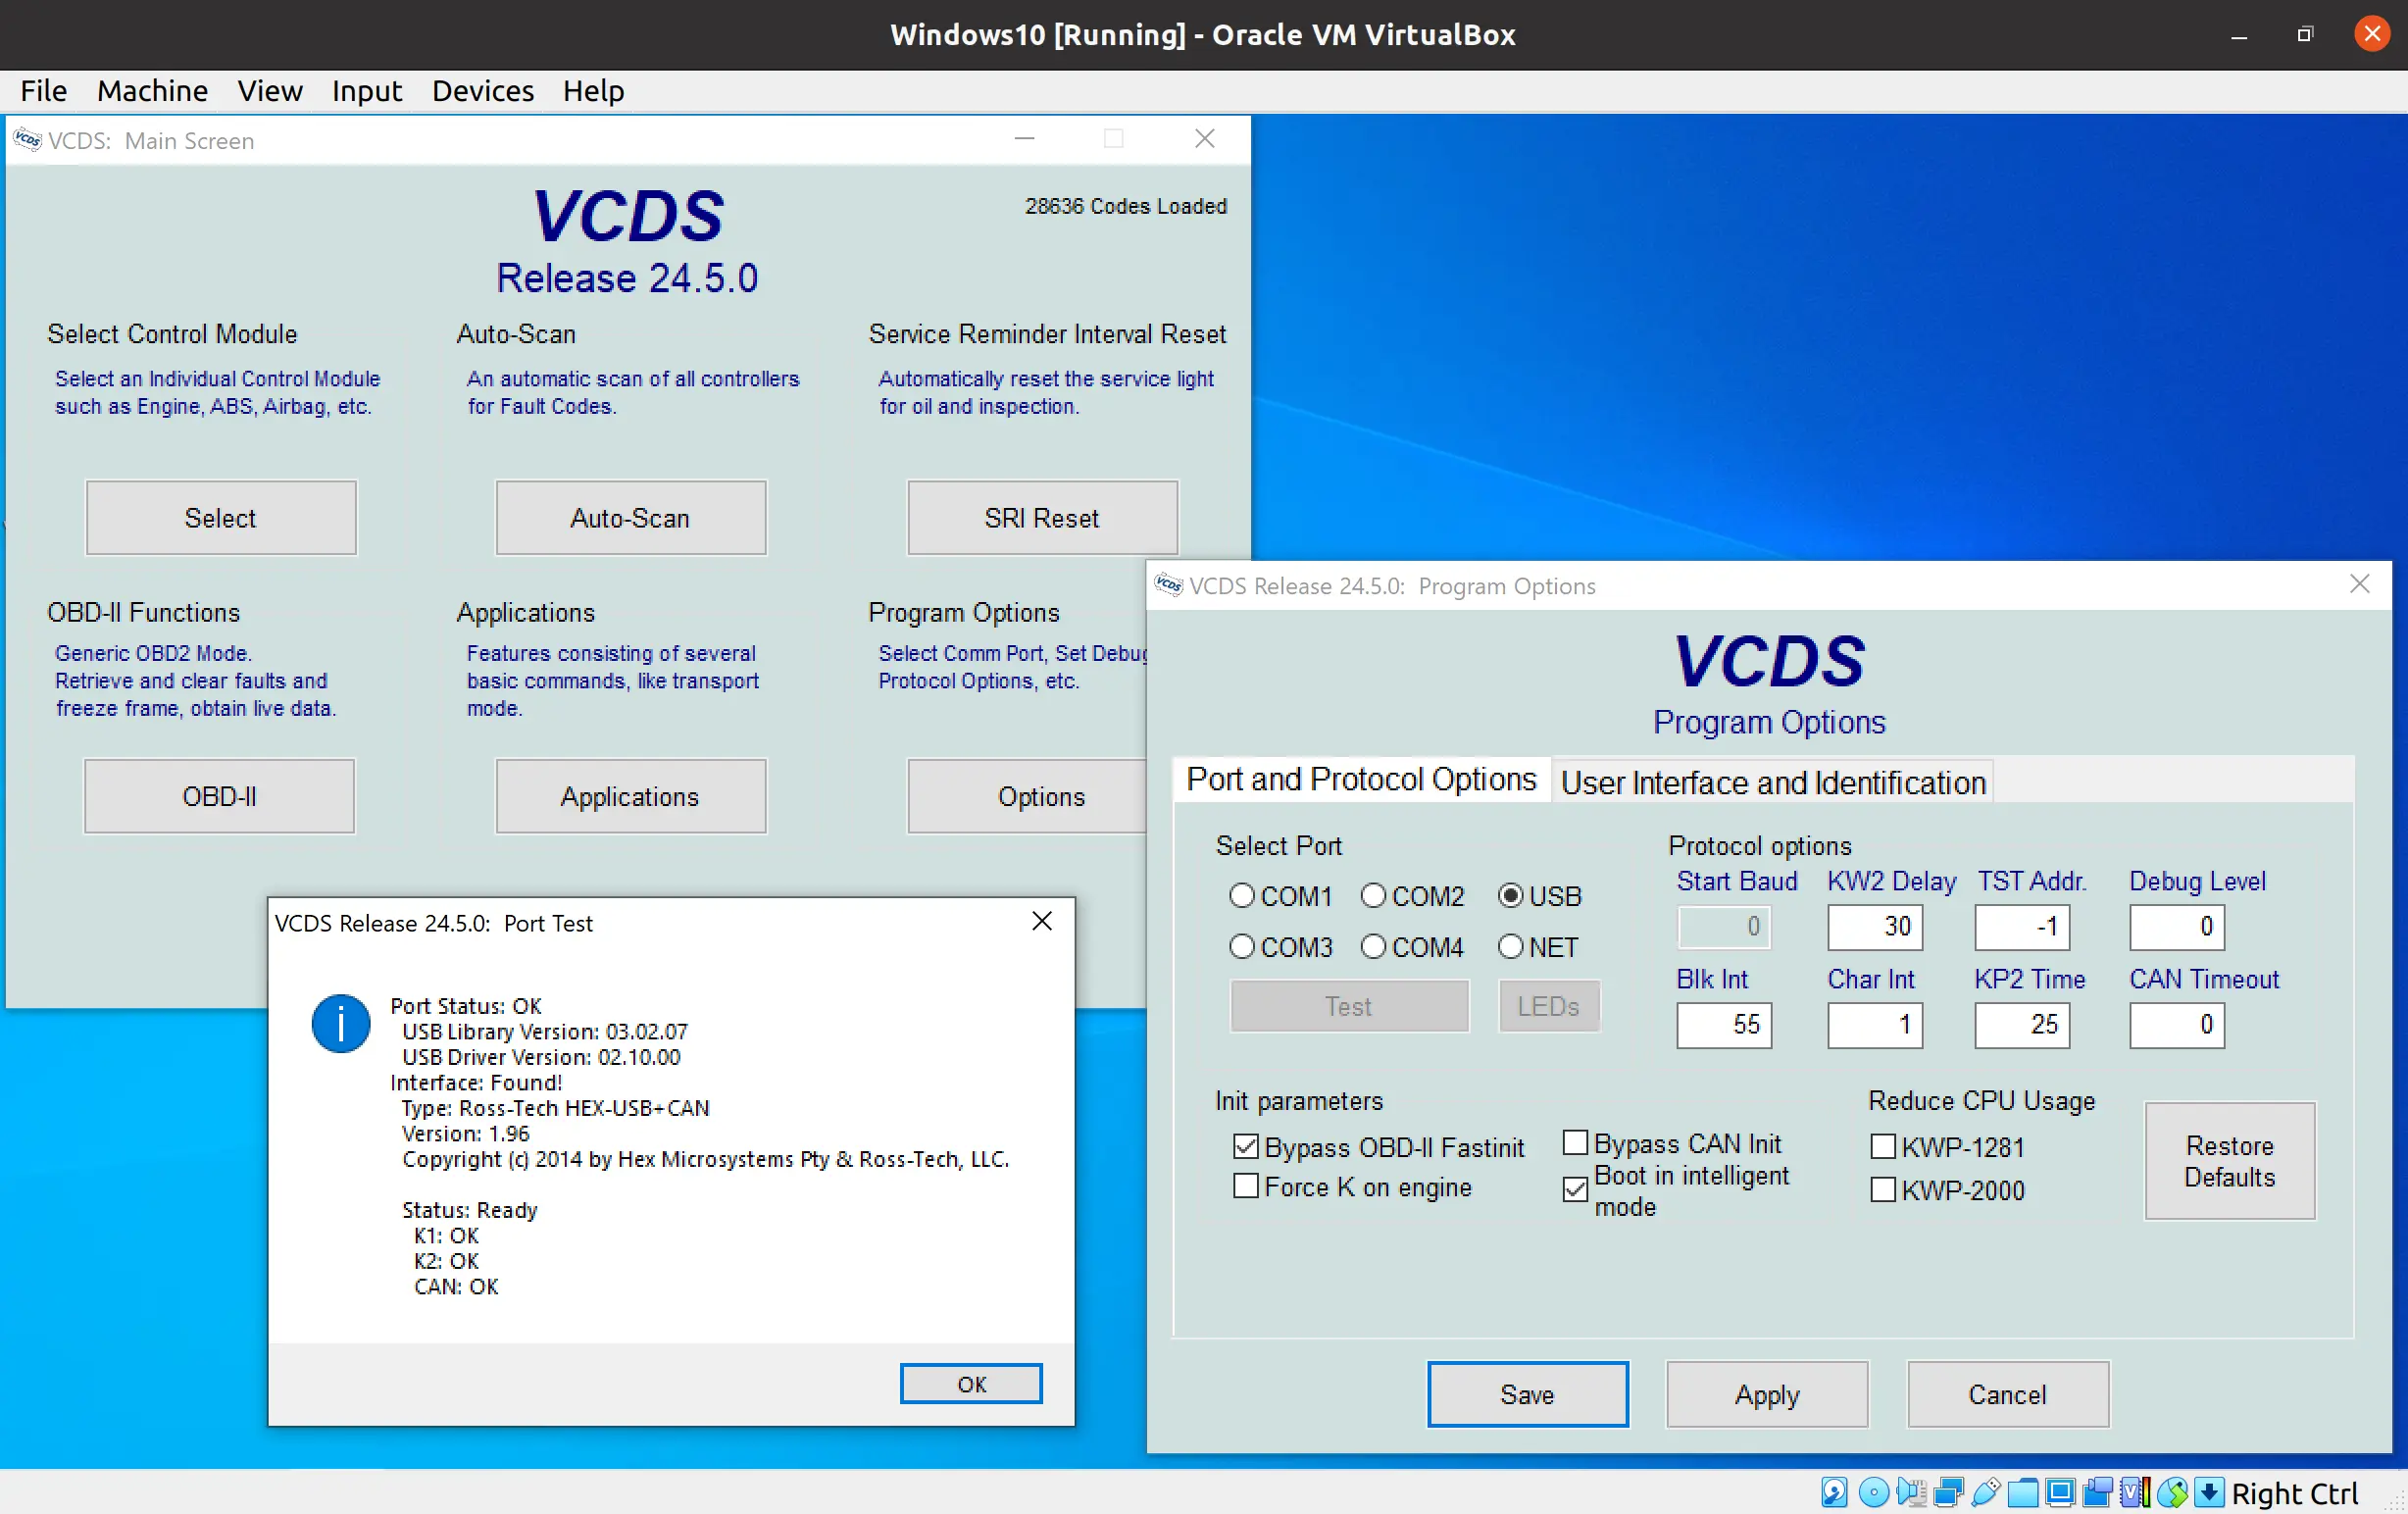Click the USB devices status icon
This screenshot has height=1514, width=2408.
coord(1986,1493)
